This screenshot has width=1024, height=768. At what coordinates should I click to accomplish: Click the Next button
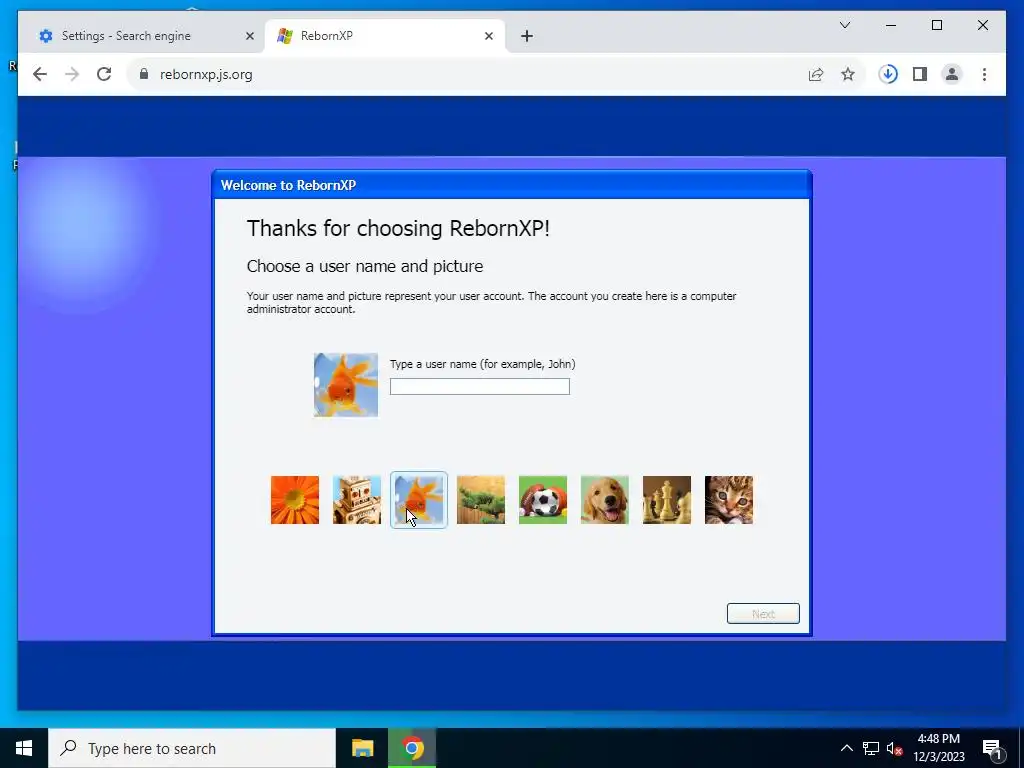[x=763, y=613]
